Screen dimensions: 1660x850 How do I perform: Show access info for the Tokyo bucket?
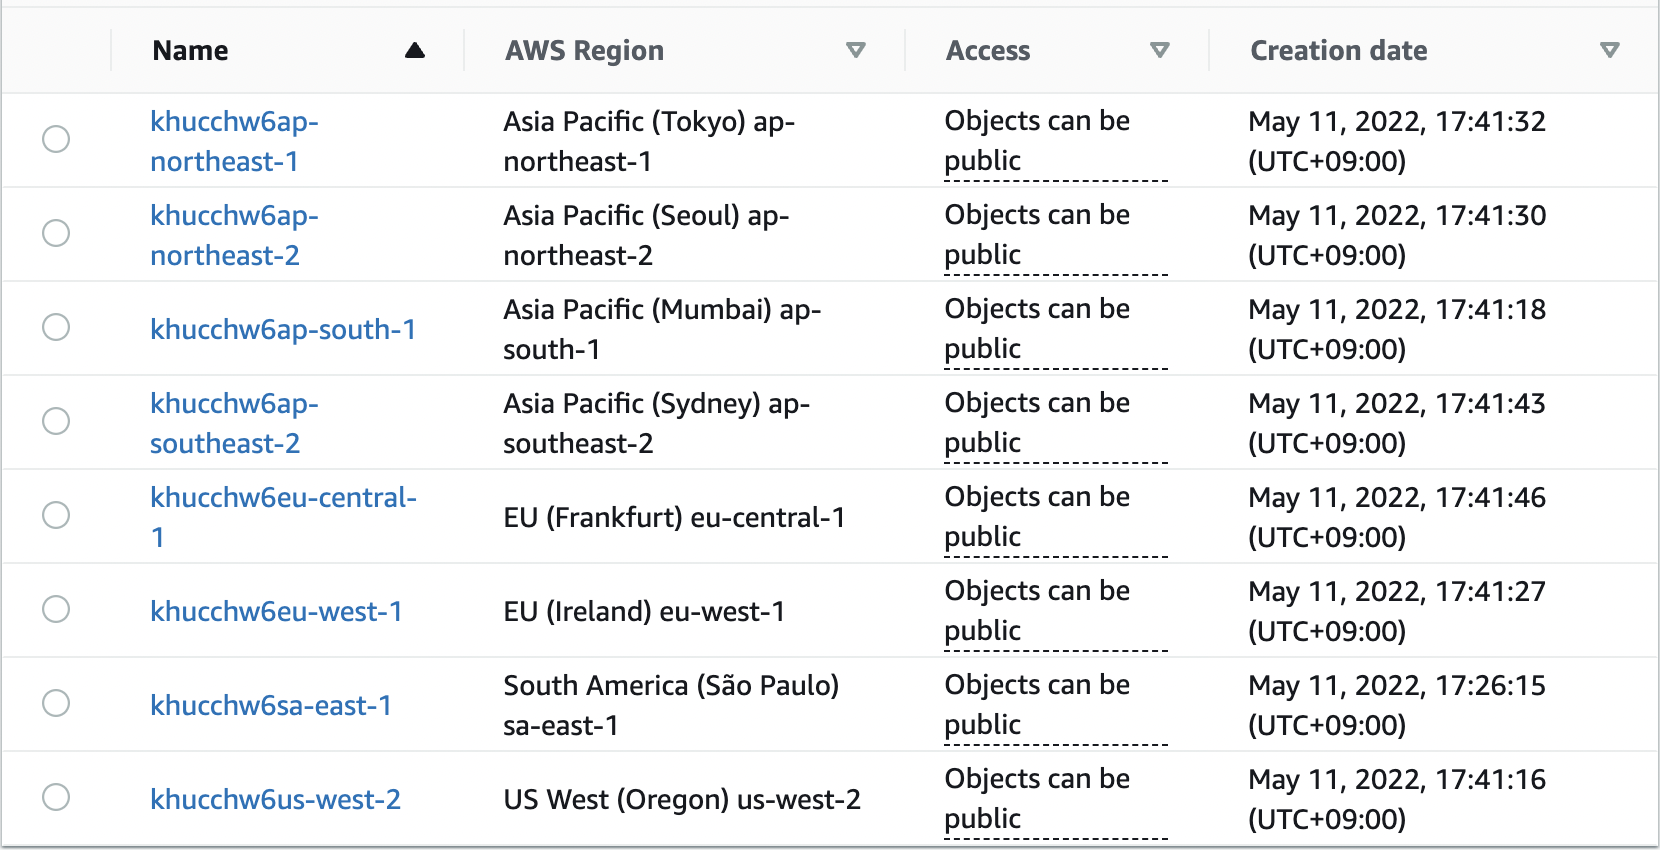[x=1037, y=141]
